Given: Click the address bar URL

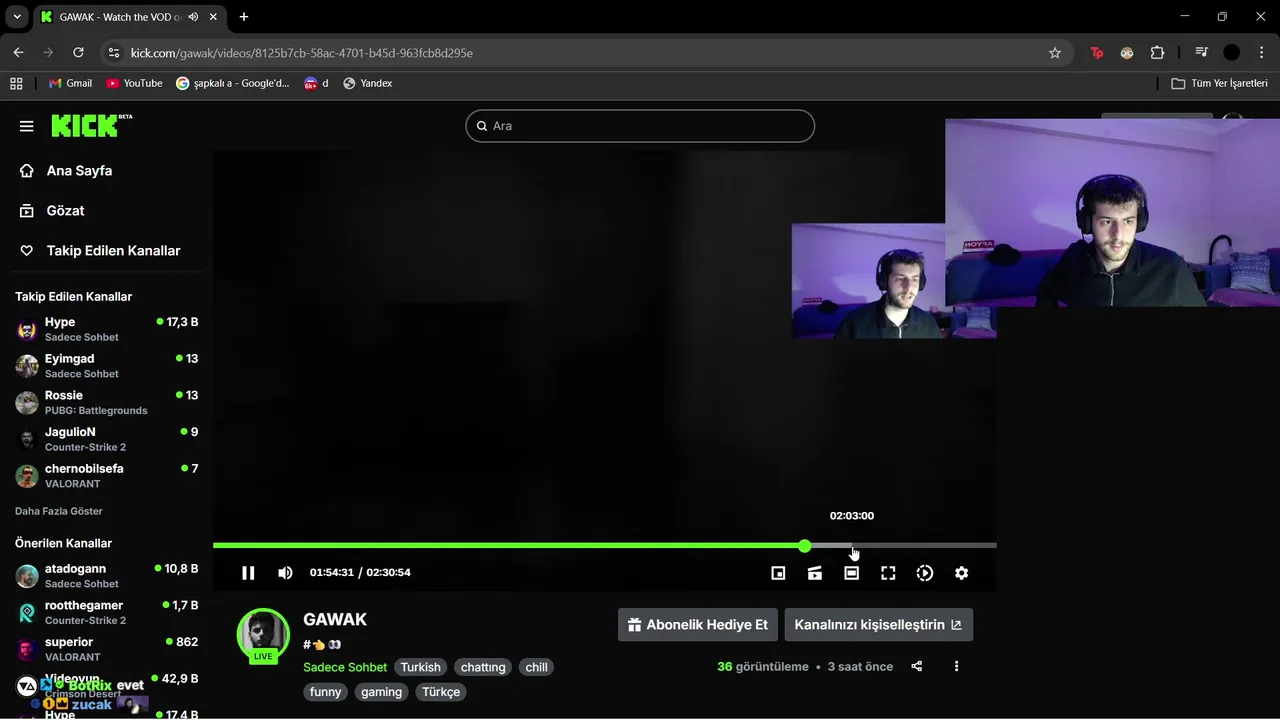Looking at the screenshot, I should coord(302,53).
